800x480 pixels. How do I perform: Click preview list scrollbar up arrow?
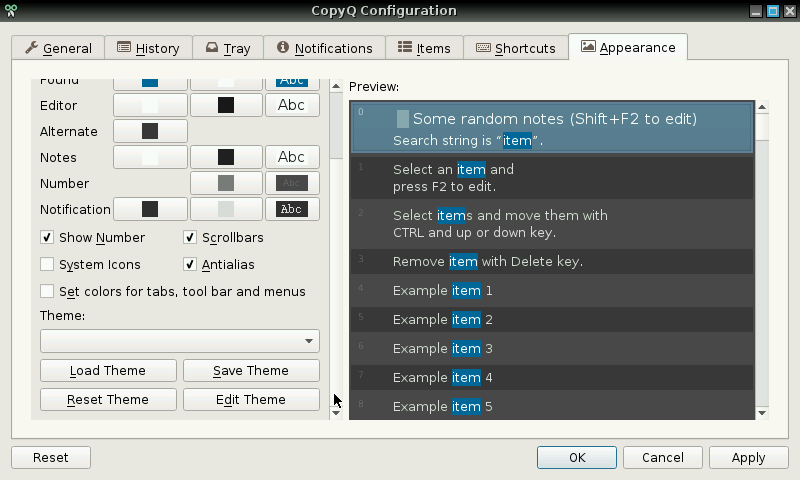pyautogui.click(x=762, y=107)
